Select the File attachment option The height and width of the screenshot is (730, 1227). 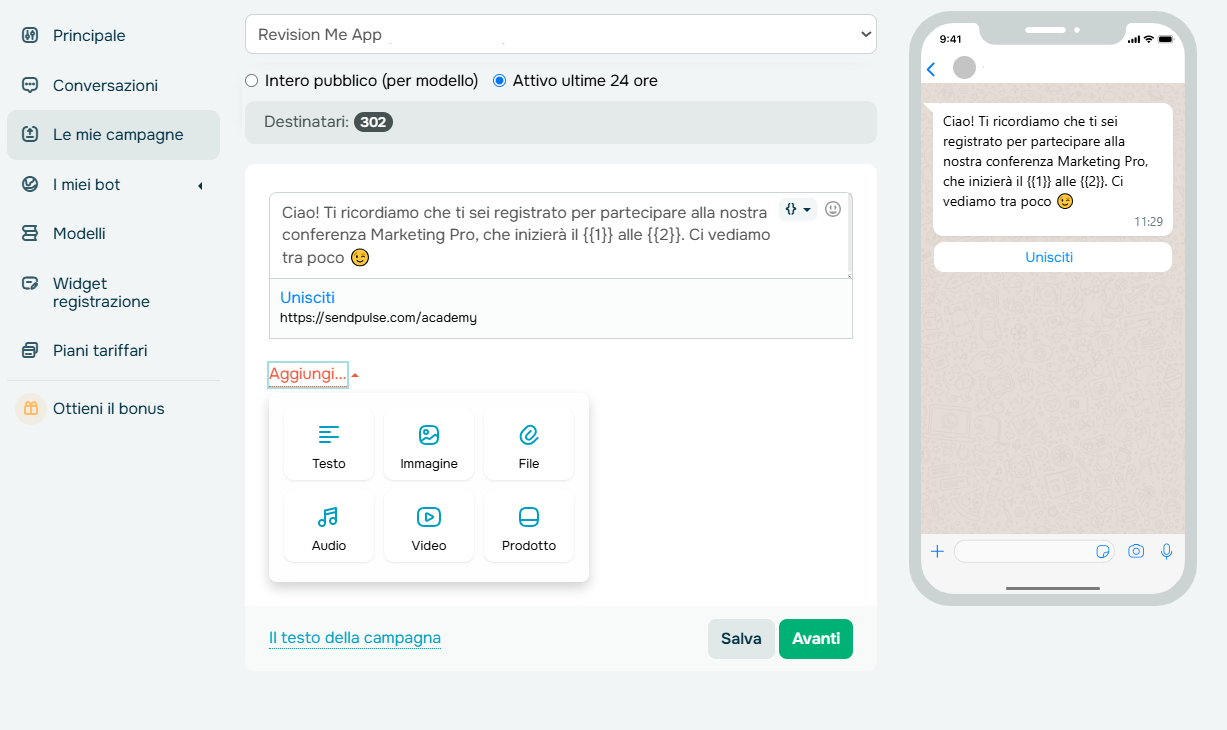(x=528, y=444)
